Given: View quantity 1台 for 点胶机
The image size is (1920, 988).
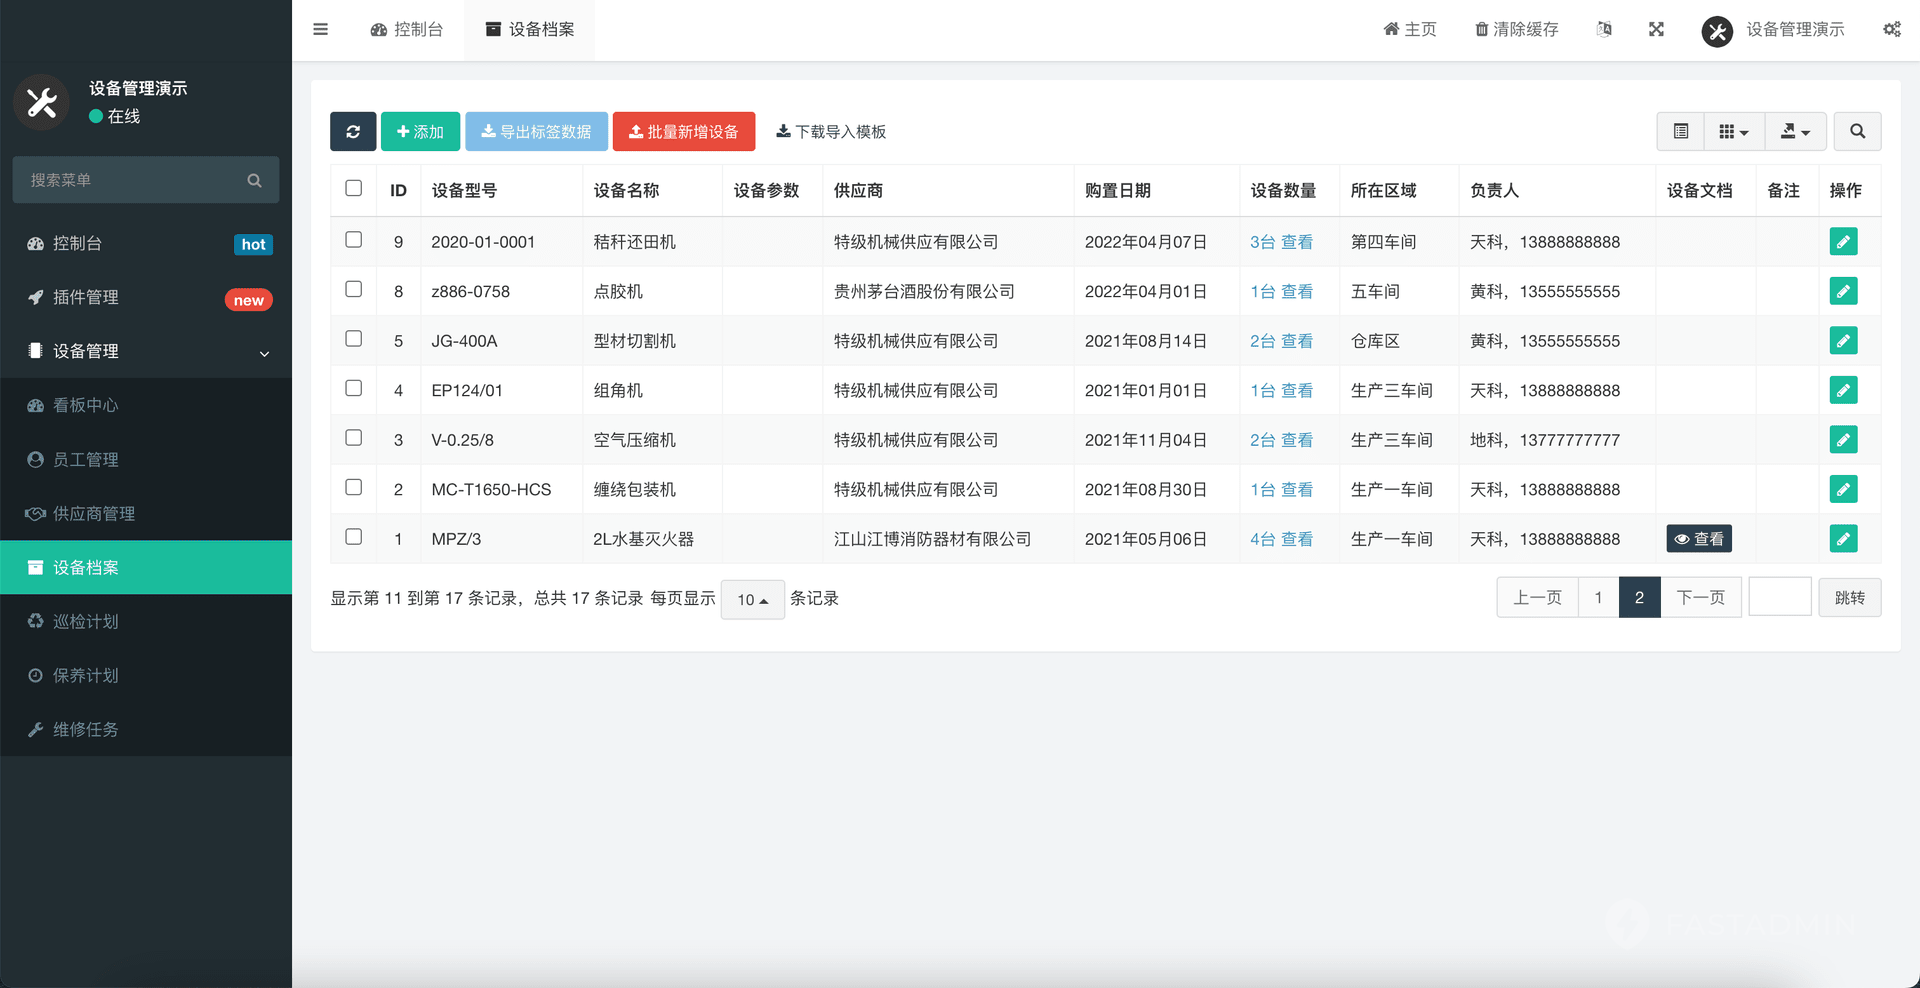Looking at the screenshot, I should (x=1281, y=291).
